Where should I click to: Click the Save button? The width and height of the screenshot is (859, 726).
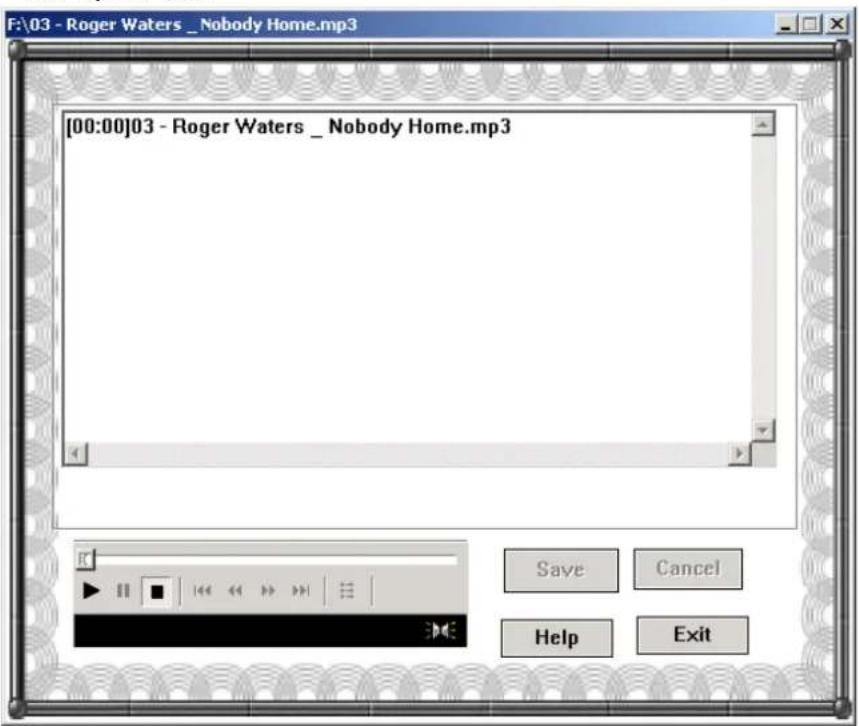[x=561, y=570]
